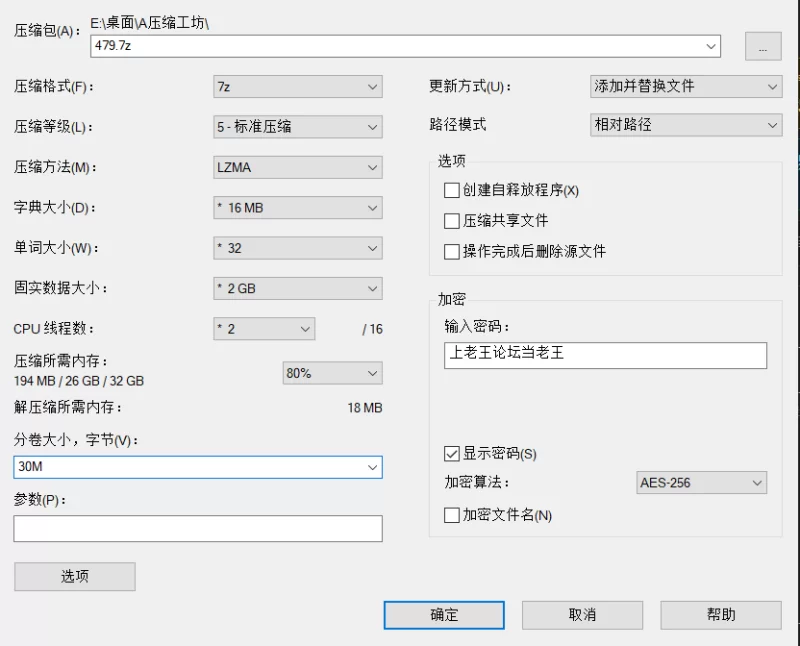Click the "选项" button at the dialog's lower left
The width and height of the screenshot is (800, 646).
tap(74, 577)
